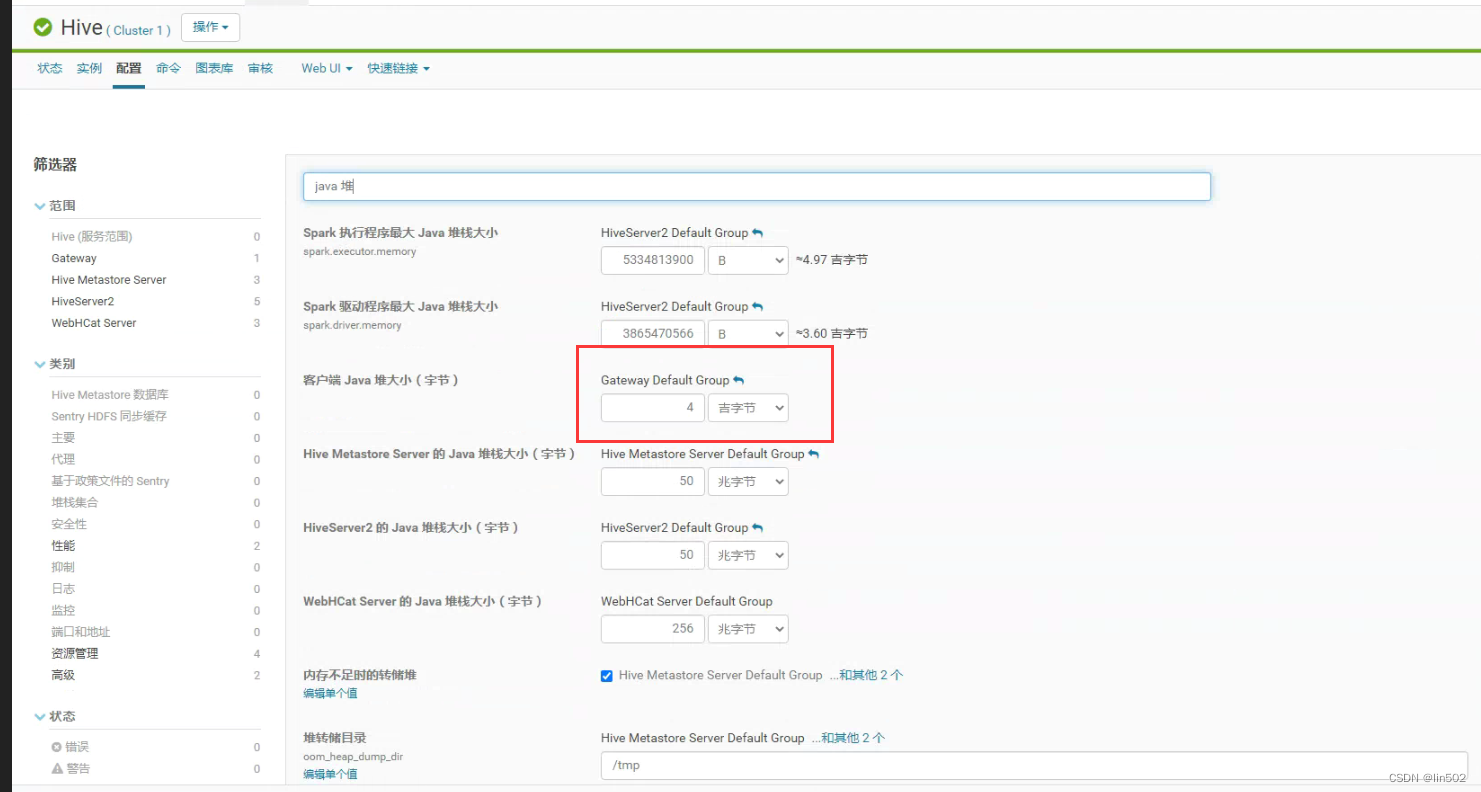Revert Hive Metastore Server heap size arrow

click(814, 454)
